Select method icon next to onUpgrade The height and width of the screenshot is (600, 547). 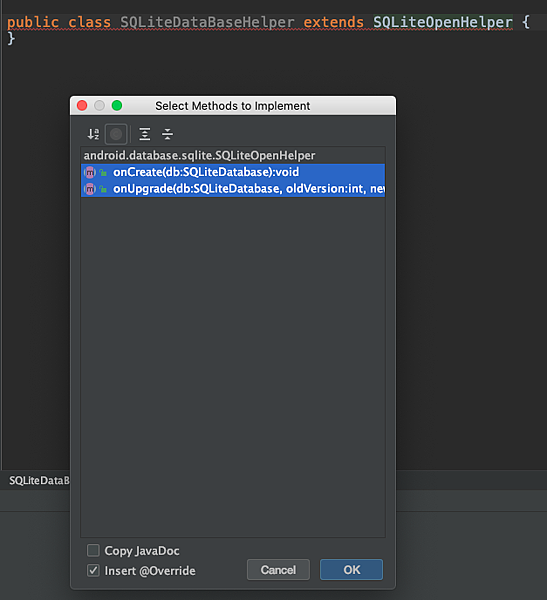coord(90,189)
